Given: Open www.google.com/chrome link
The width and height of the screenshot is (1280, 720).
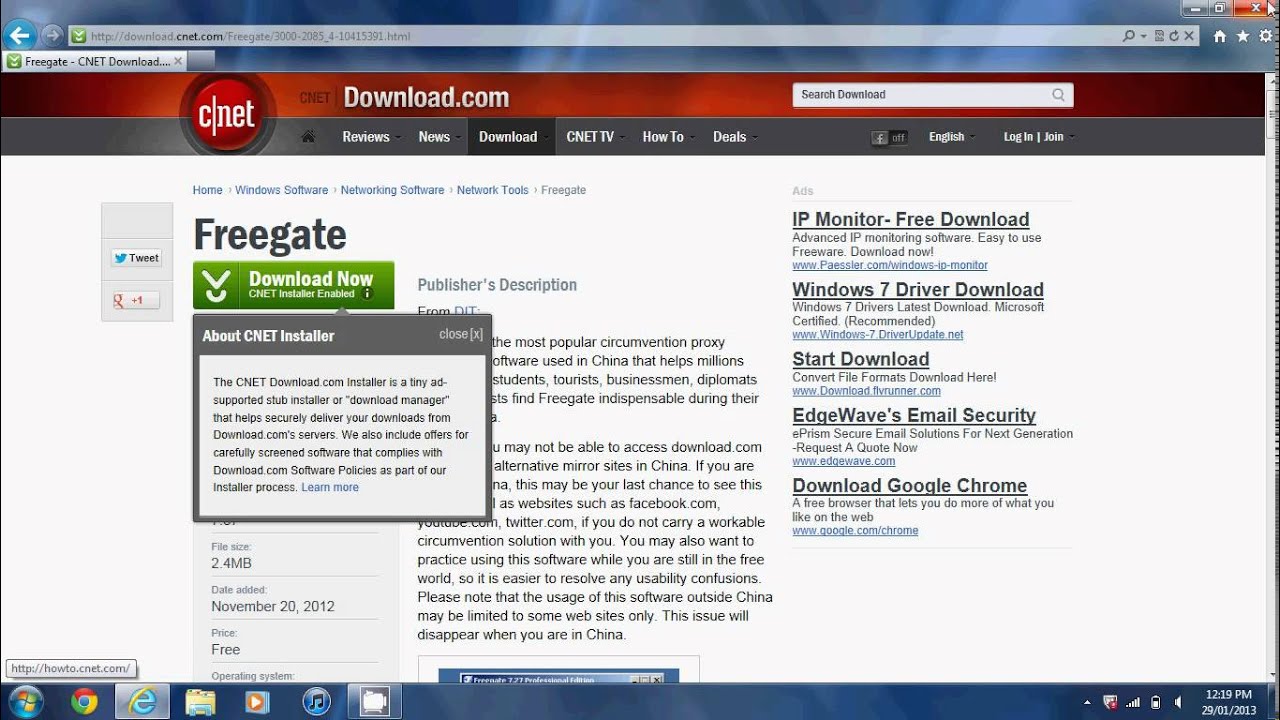Looking at the screenshot, I should tap(855, 531).
